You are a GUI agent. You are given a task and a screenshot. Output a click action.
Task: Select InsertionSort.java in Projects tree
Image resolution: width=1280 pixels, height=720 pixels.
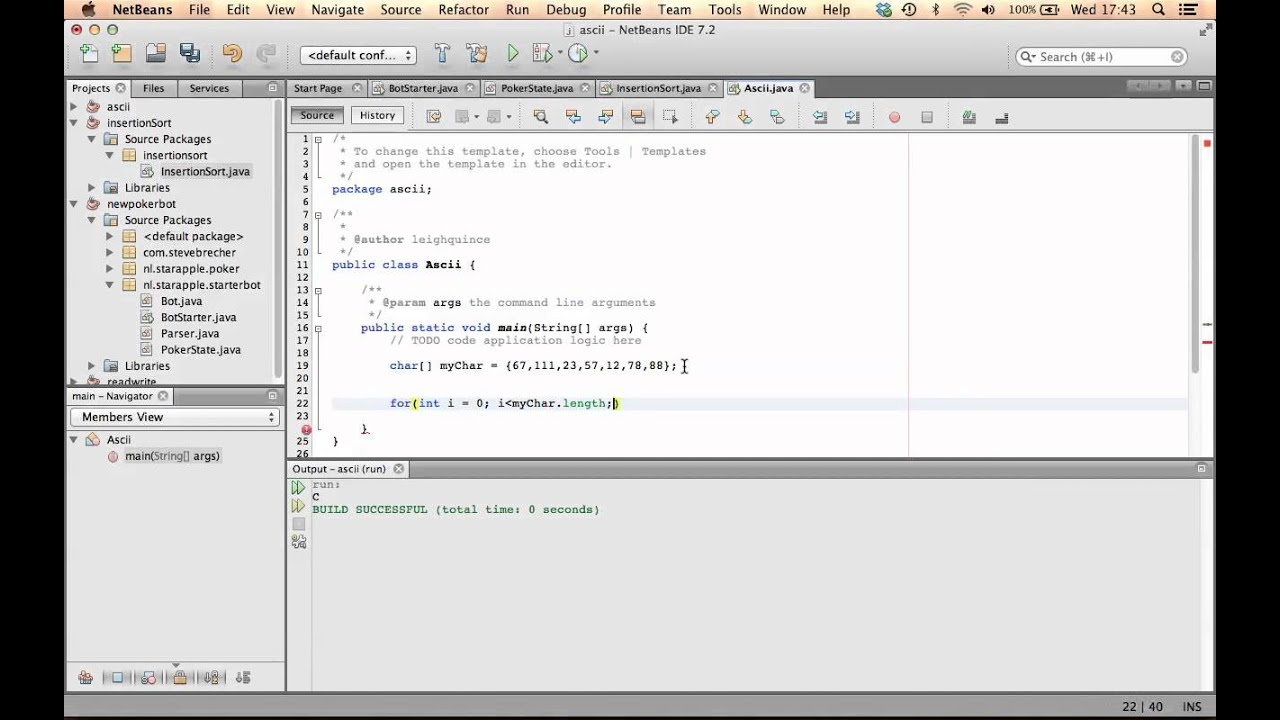(x=205, y=172)
